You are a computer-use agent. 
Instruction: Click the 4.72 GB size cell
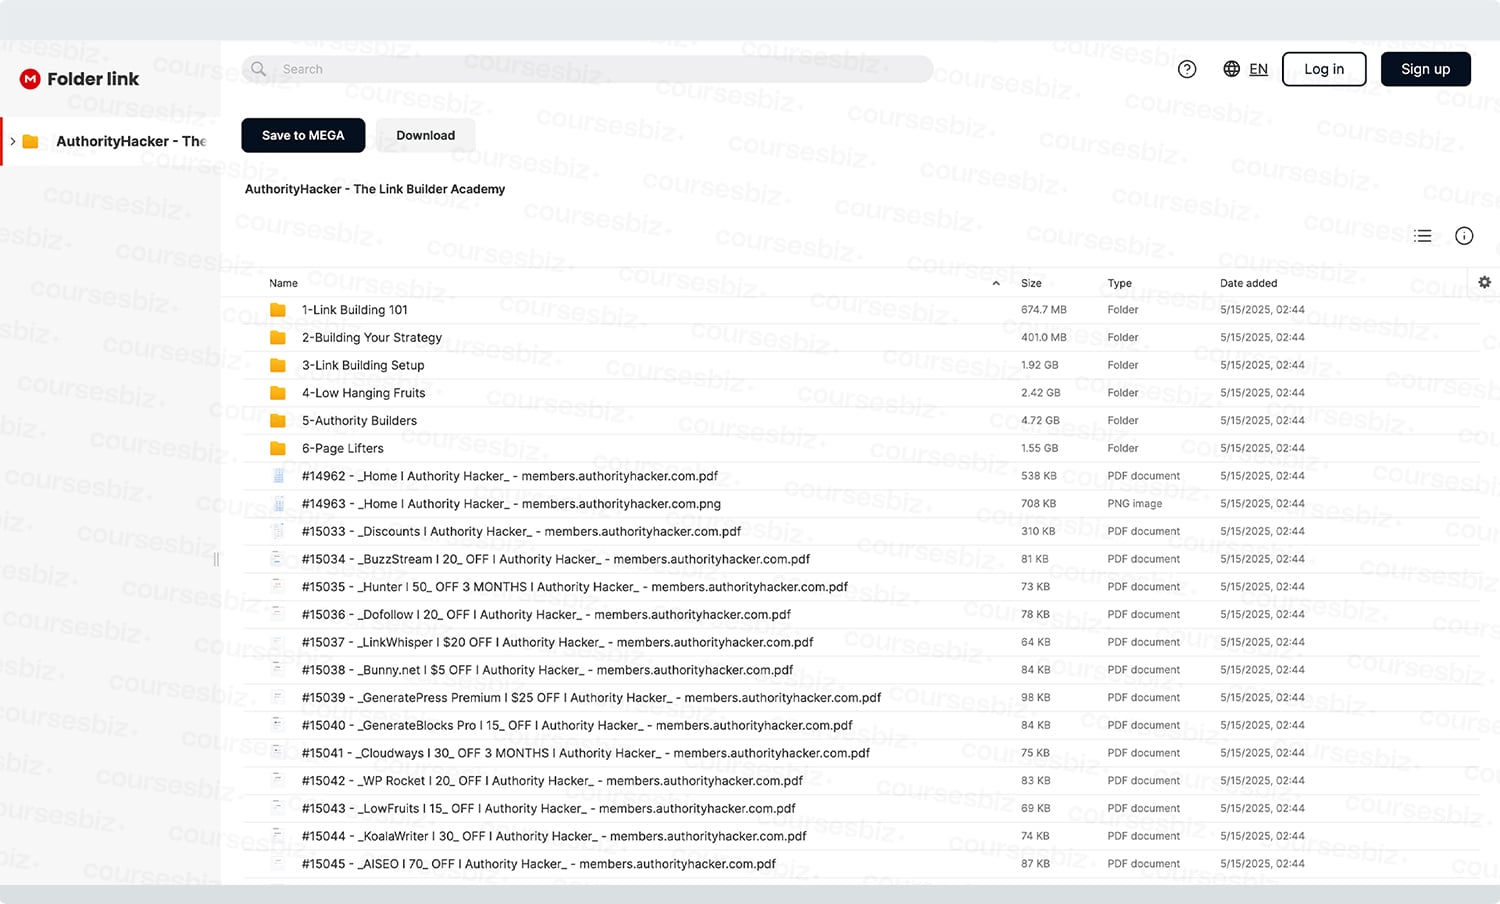[x=1040, y=421]
